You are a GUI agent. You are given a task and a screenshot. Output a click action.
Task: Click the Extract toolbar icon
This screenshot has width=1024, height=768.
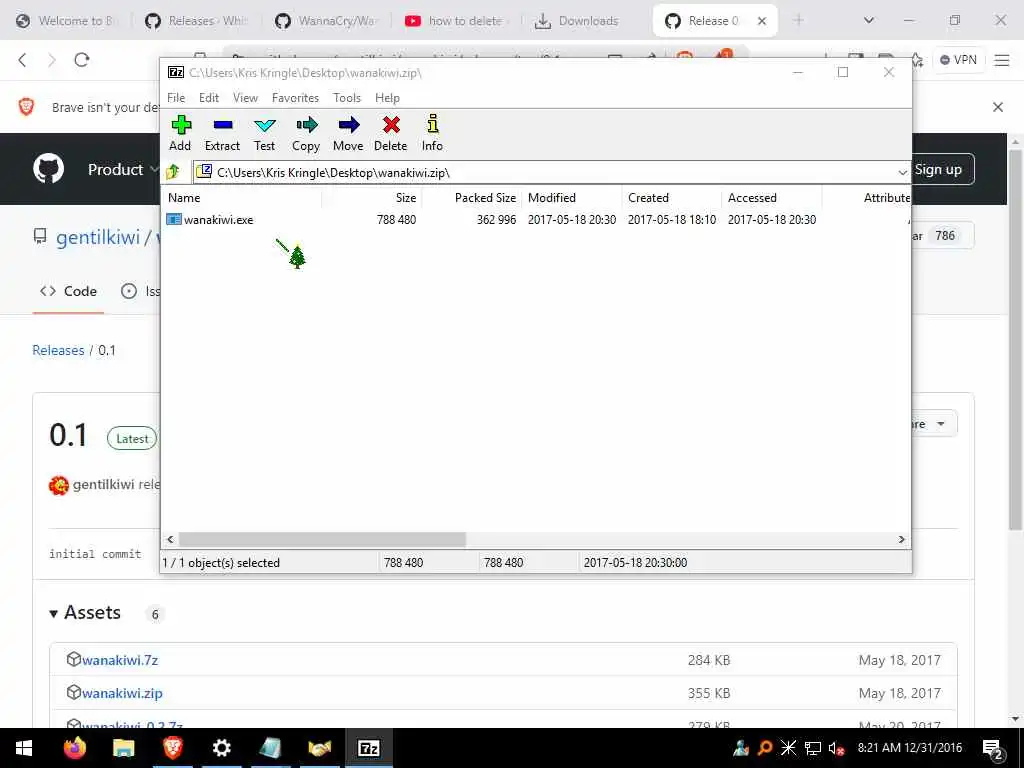tap(223, 133)
